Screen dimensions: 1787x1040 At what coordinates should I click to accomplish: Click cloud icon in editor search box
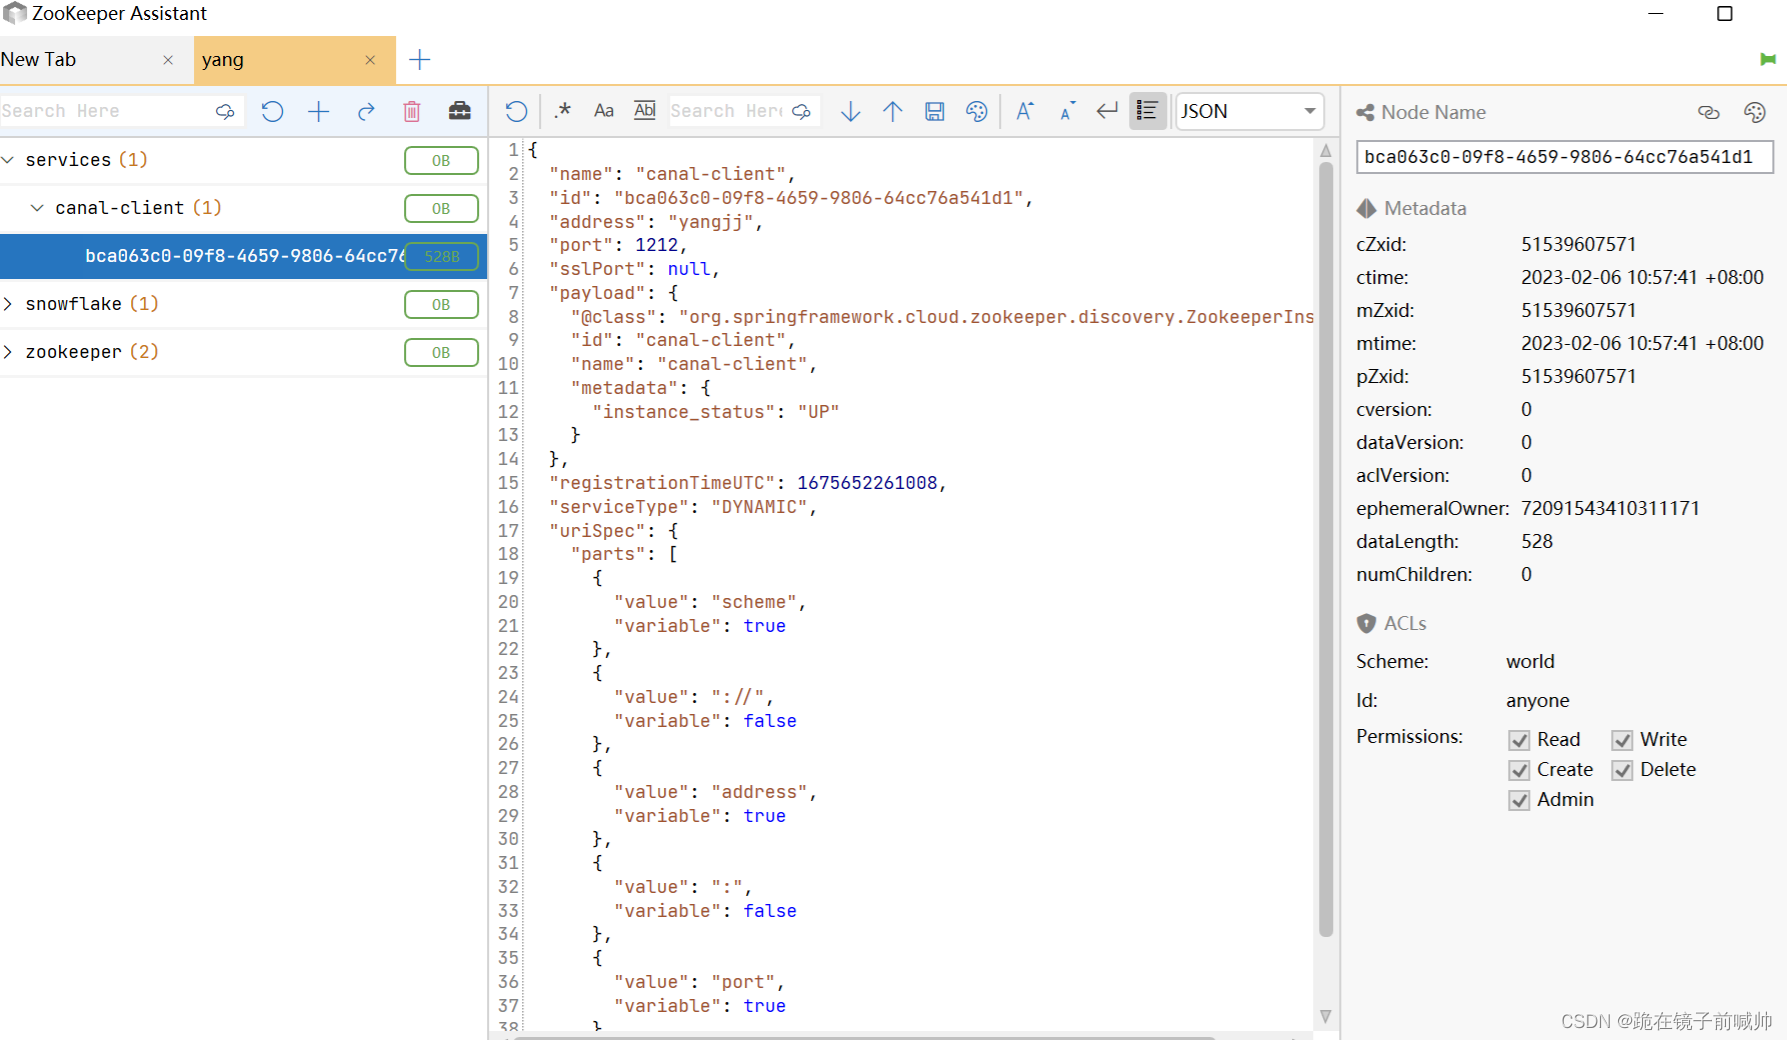click(801, 111)
